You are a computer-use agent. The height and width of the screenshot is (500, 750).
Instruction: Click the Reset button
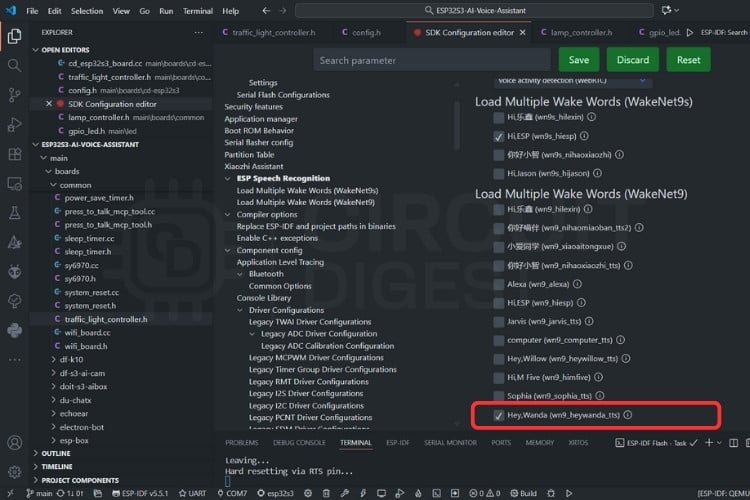(688, 60)
